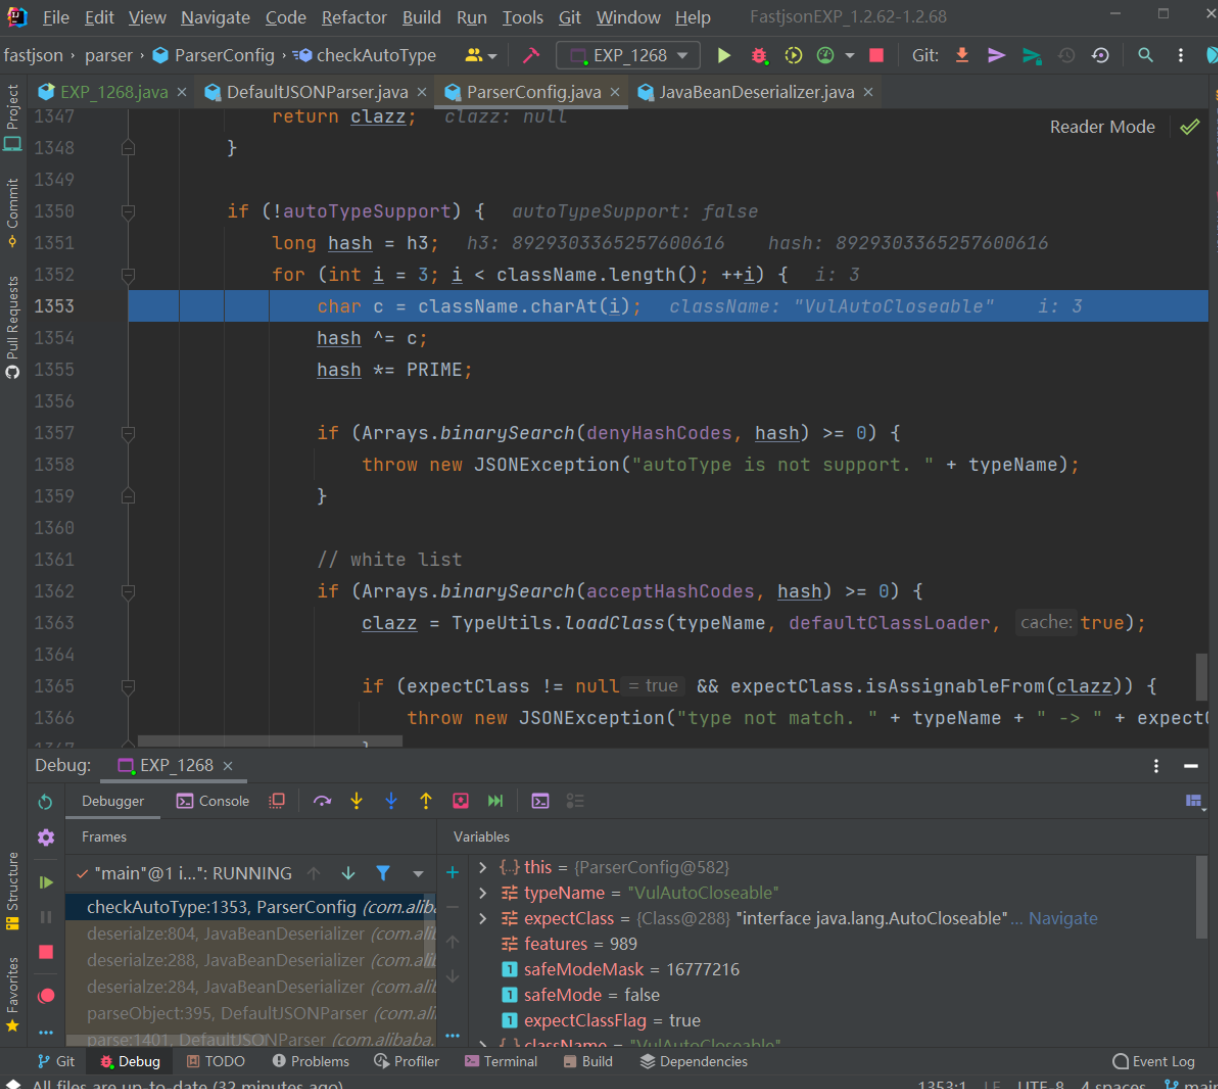Open the profiler run options dropdown arrow
Image resolution: width=1218 pixels, height=1089 pixels.
[x=850, y=55]
